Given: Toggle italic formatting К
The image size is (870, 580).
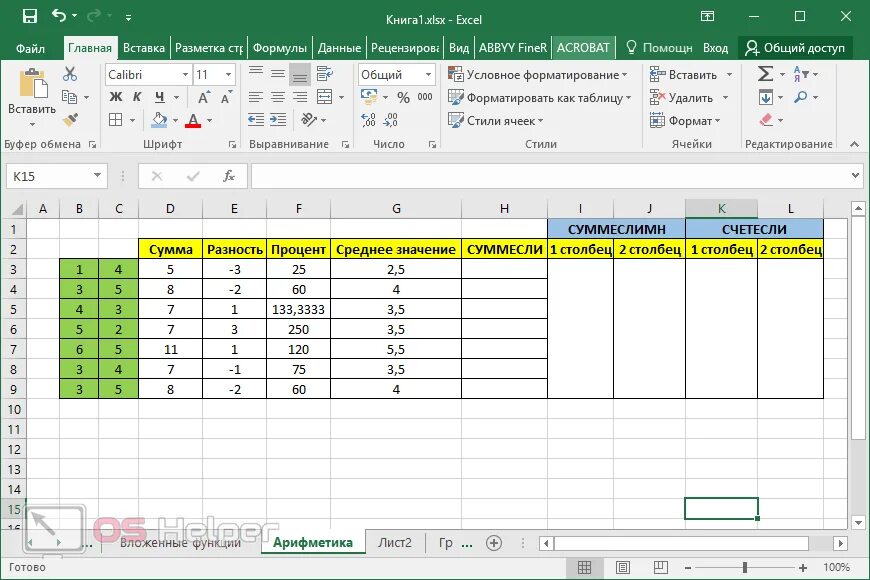Looking at the screenshot, I should click(137, 97).
